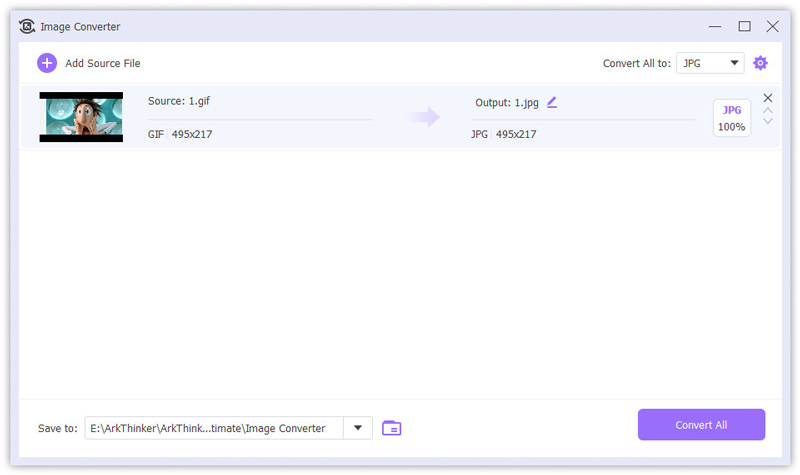Viewport: 800px width, 475px height.
Task: Expand the Save to path dropdown arrow
Action: point(358,428)
